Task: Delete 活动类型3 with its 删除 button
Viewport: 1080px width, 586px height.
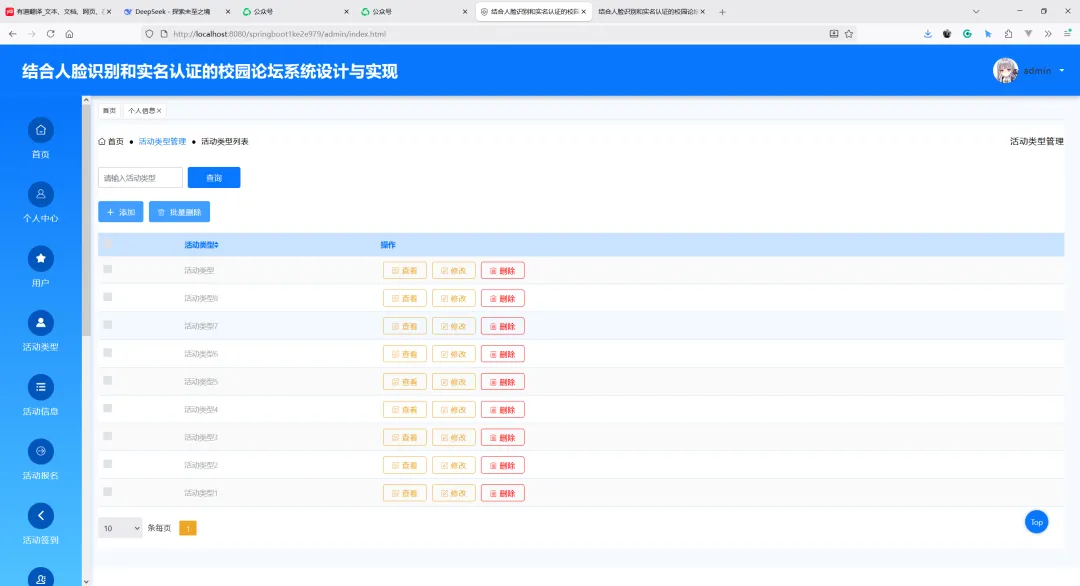Action: (x=503, y=437)
